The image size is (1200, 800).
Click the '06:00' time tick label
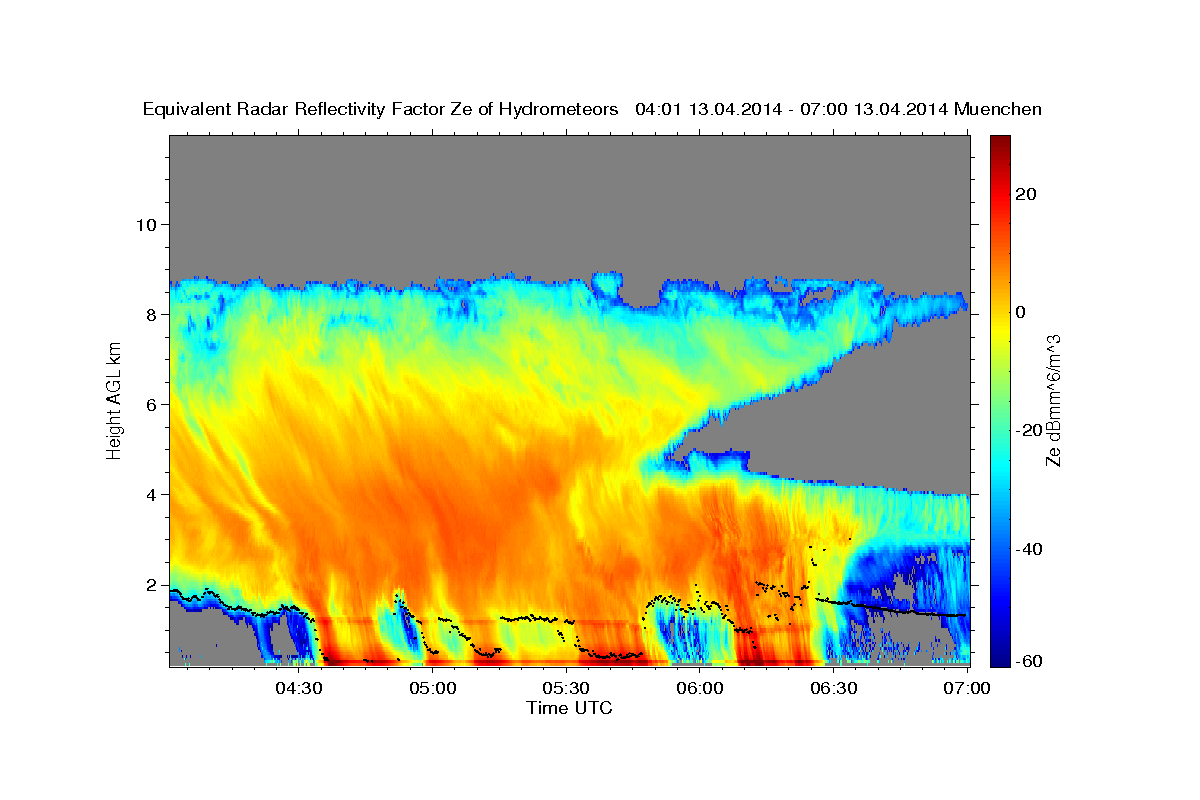pos(700,688)
